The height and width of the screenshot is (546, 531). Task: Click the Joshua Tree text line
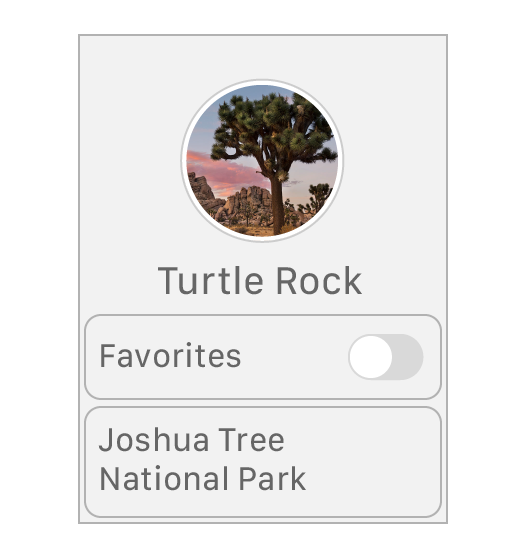(192, 440)
